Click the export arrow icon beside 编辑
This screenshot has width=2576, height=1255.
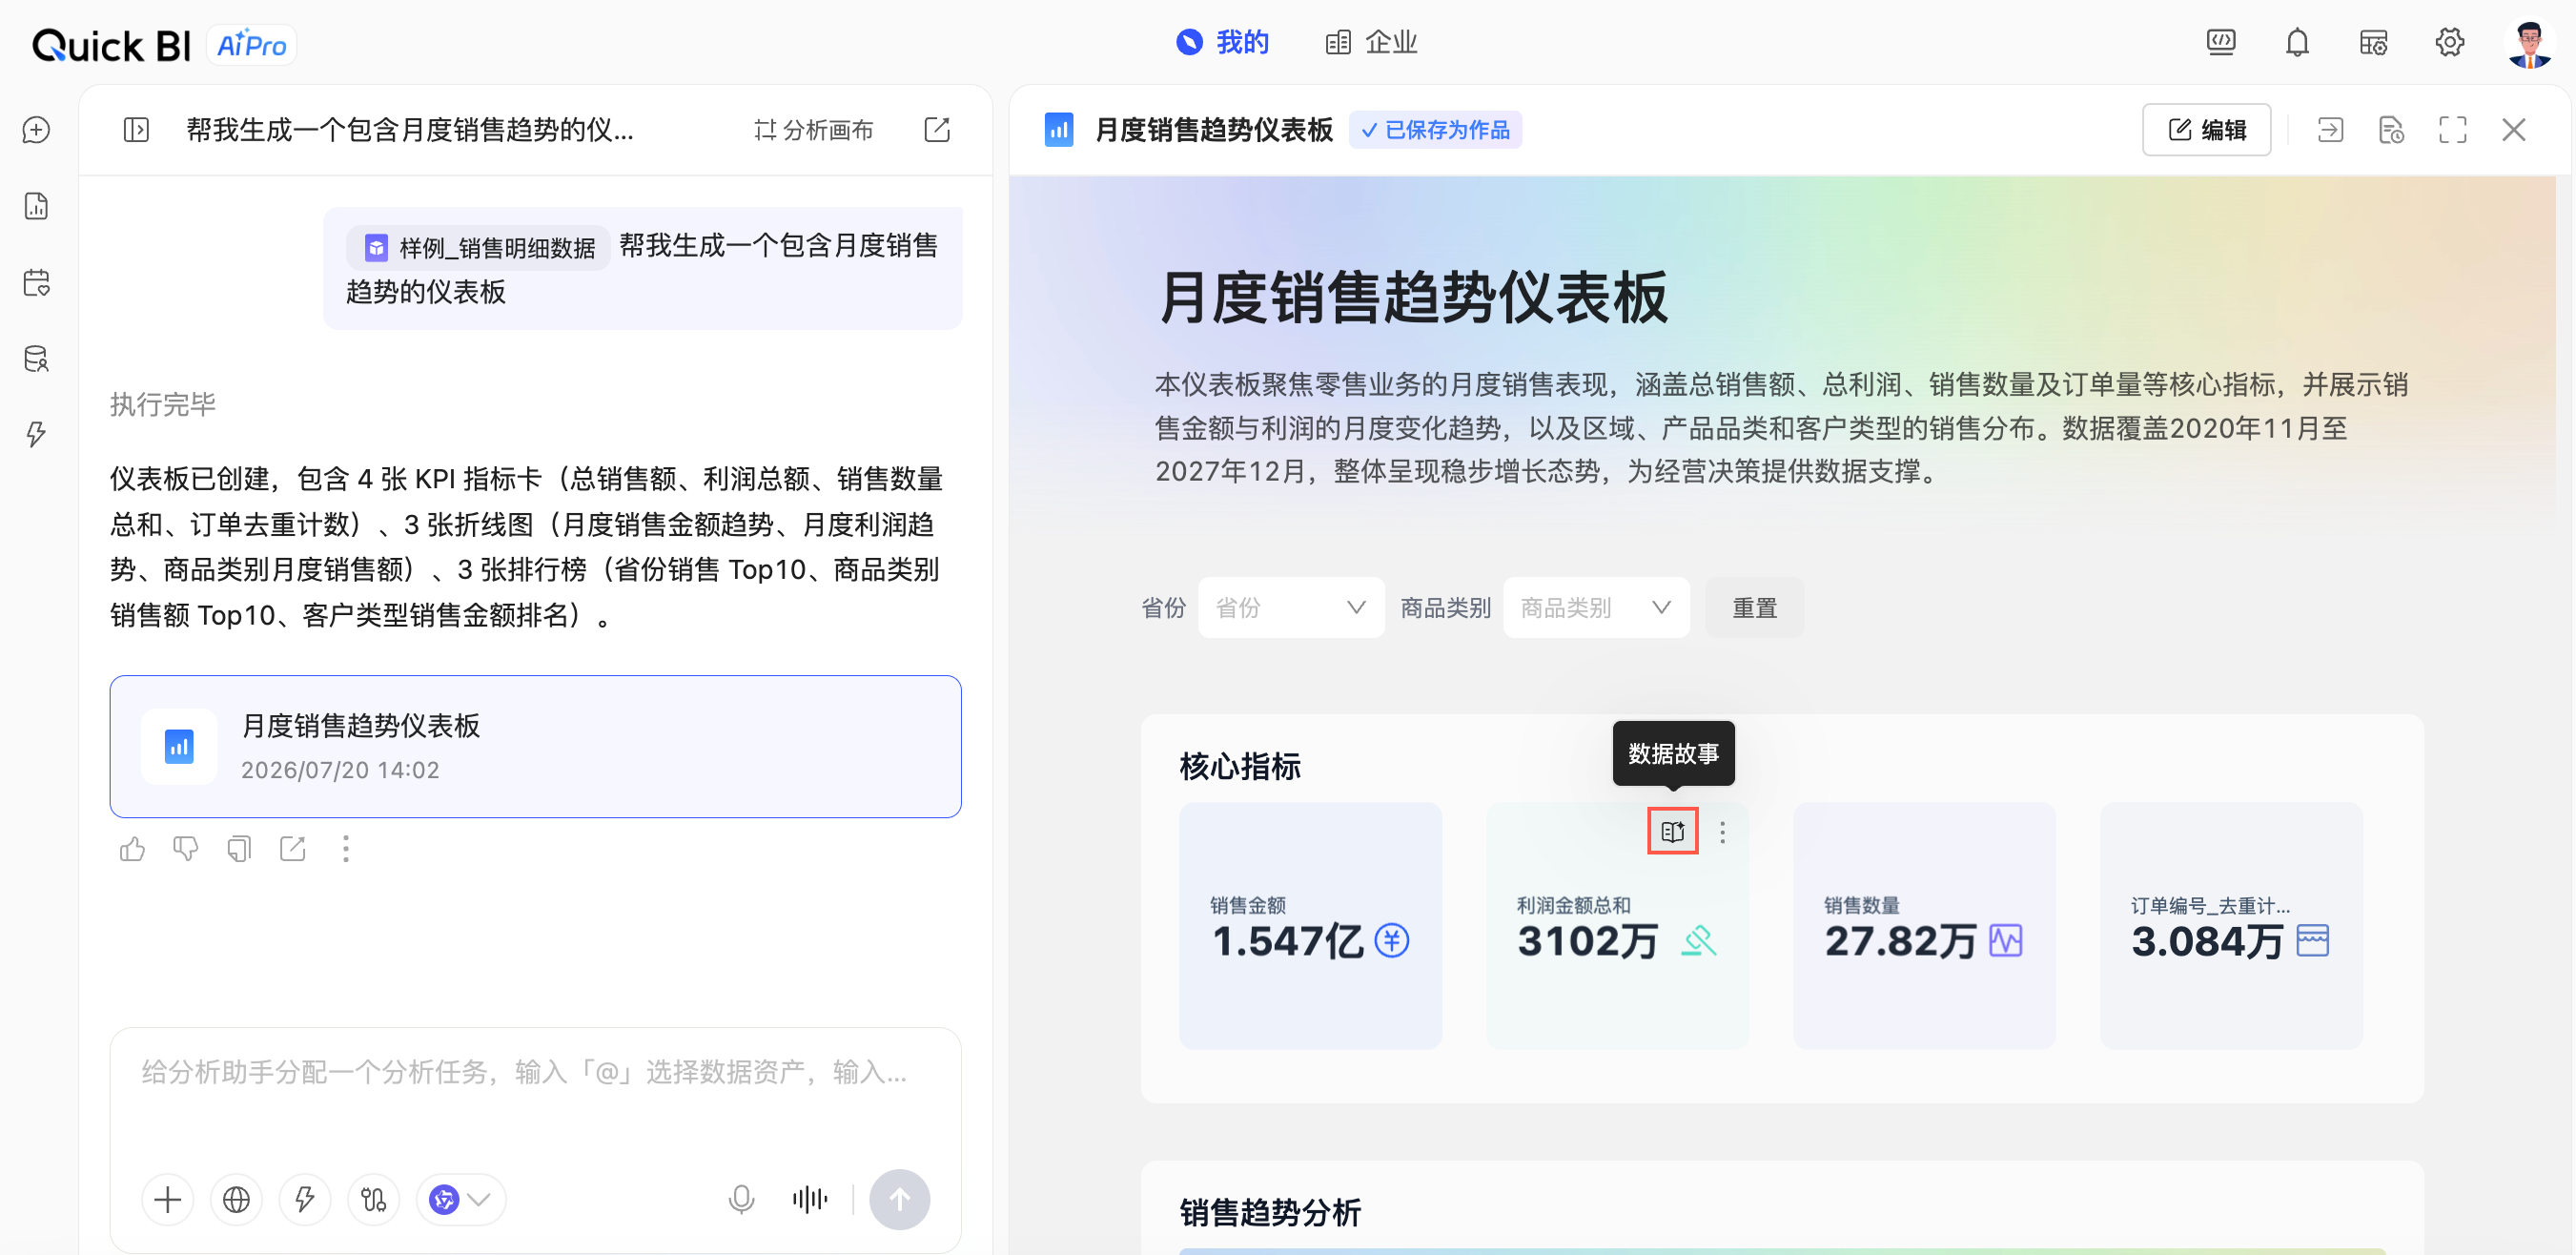(2330, 130)
